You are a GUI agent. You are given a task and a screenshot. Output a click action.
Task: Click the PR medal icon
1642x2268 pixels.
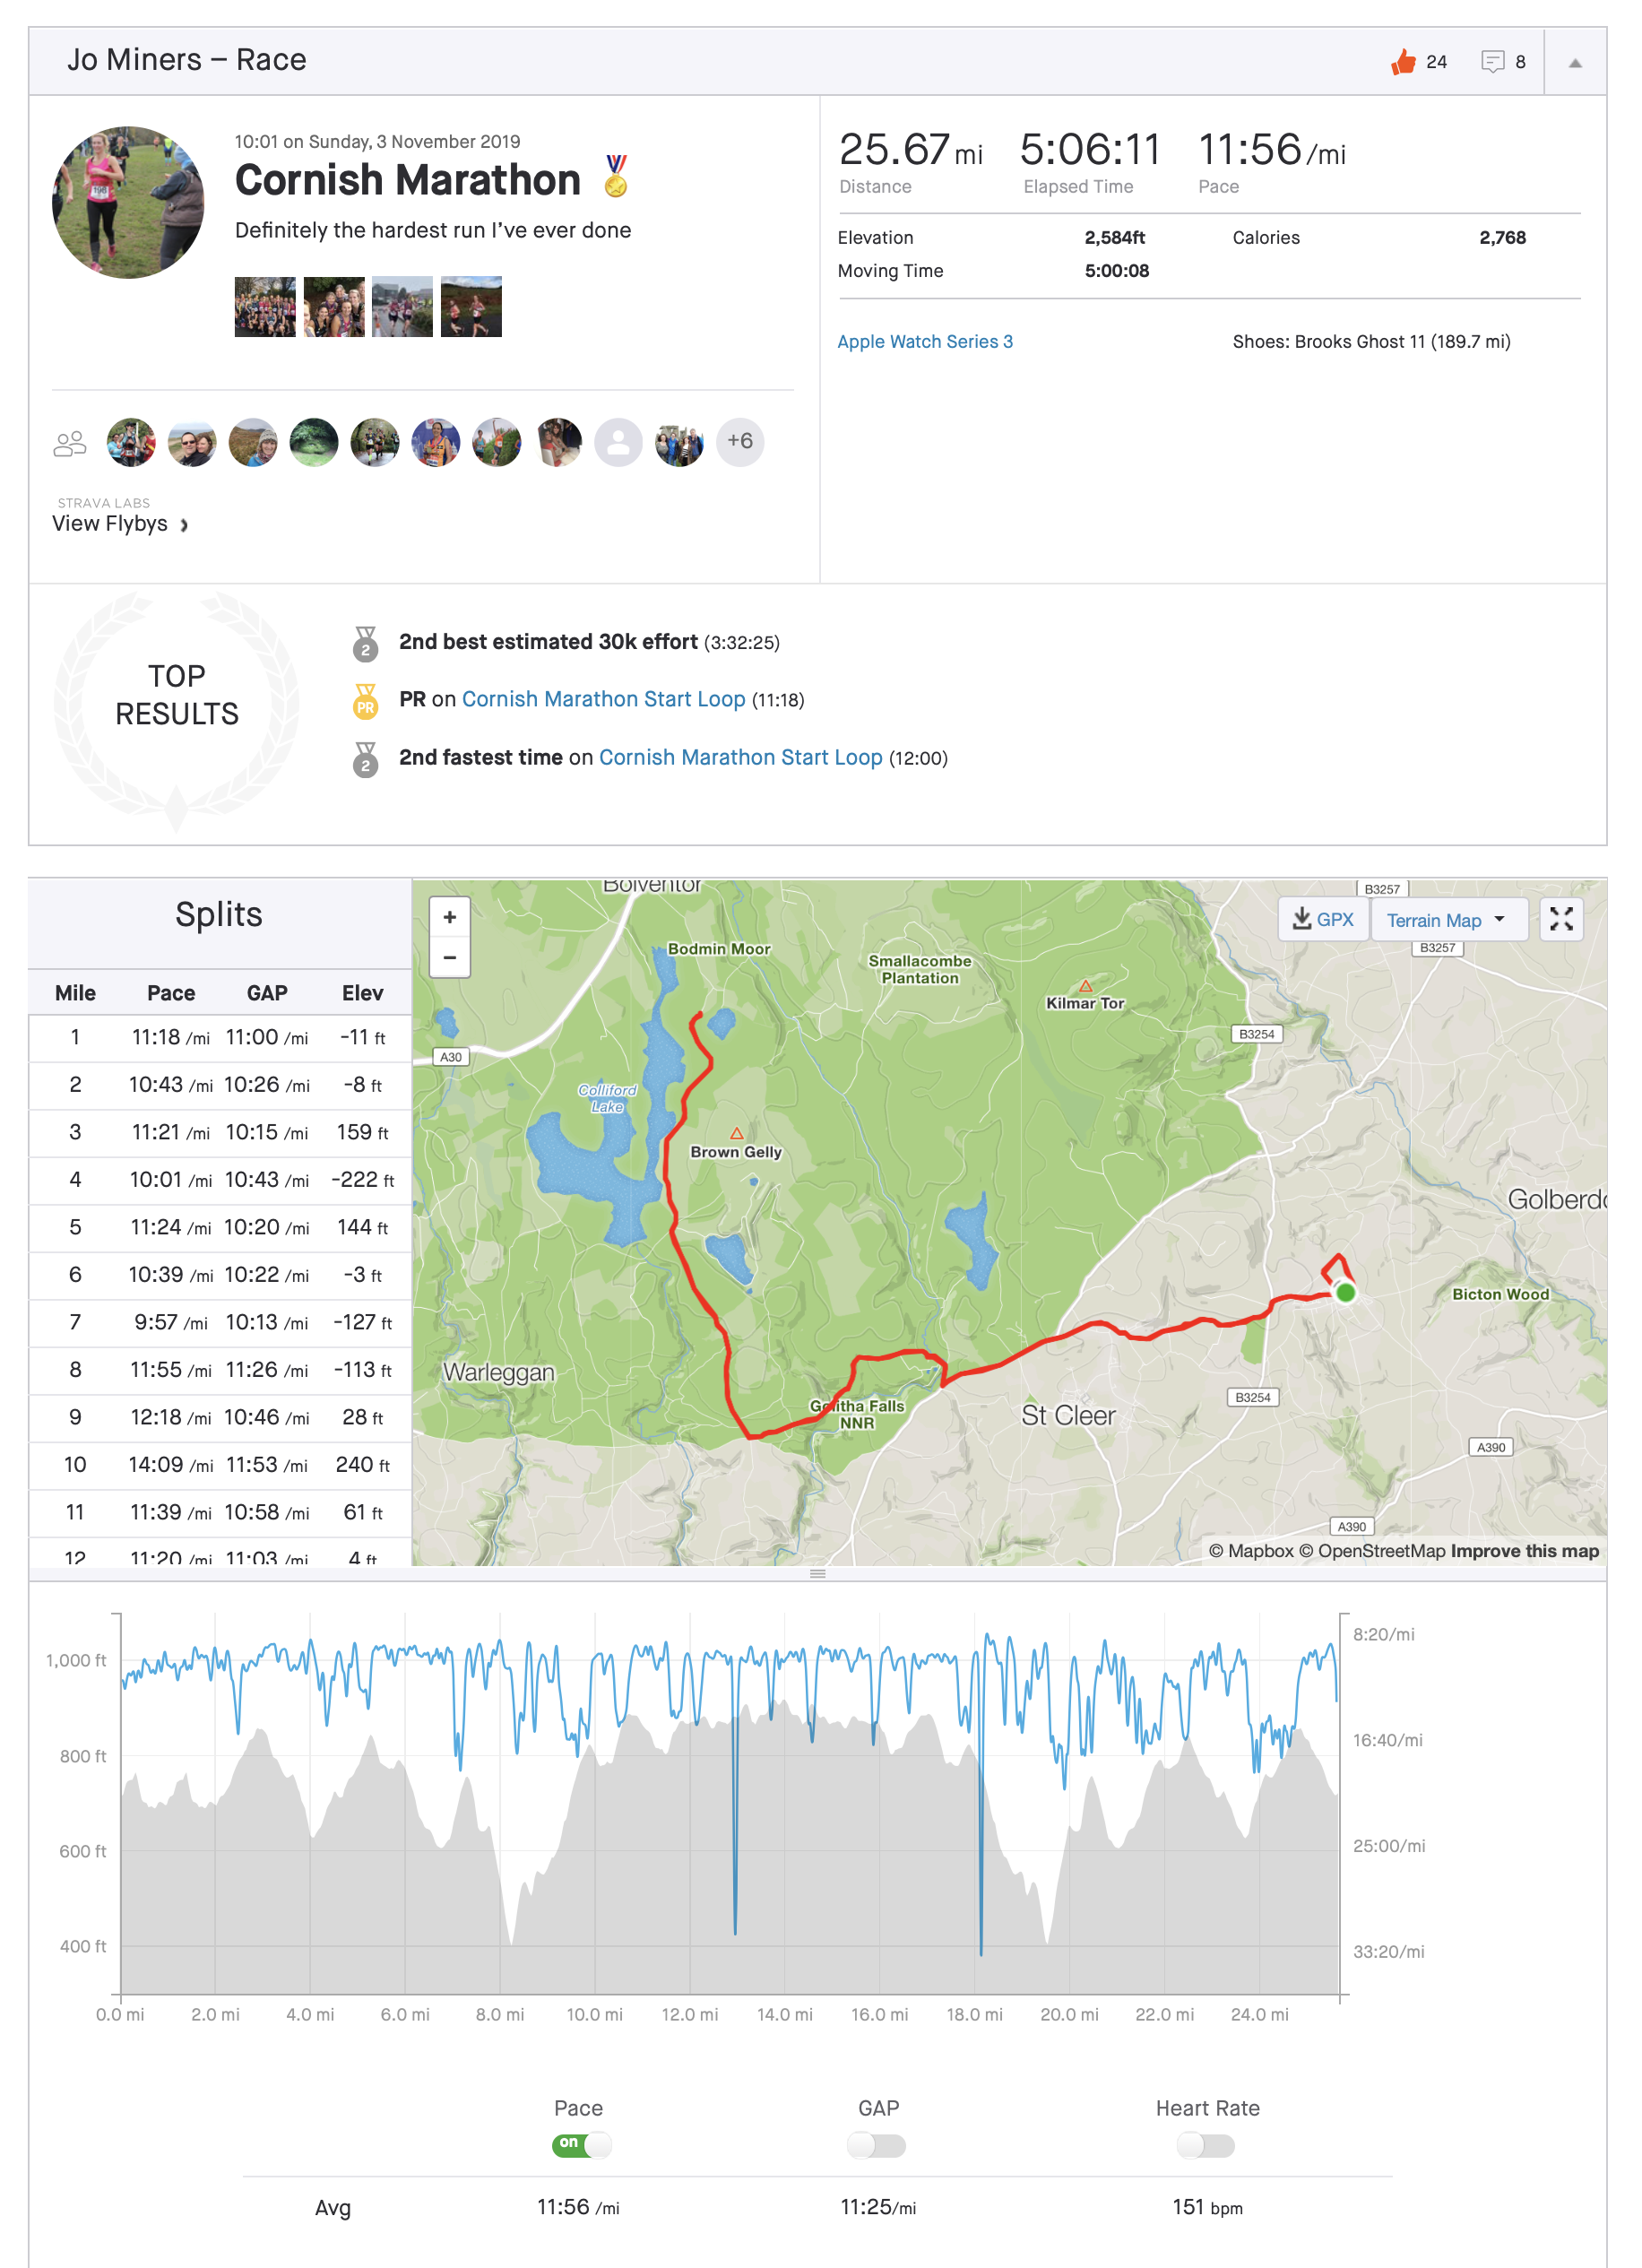(x=365, y=700)
